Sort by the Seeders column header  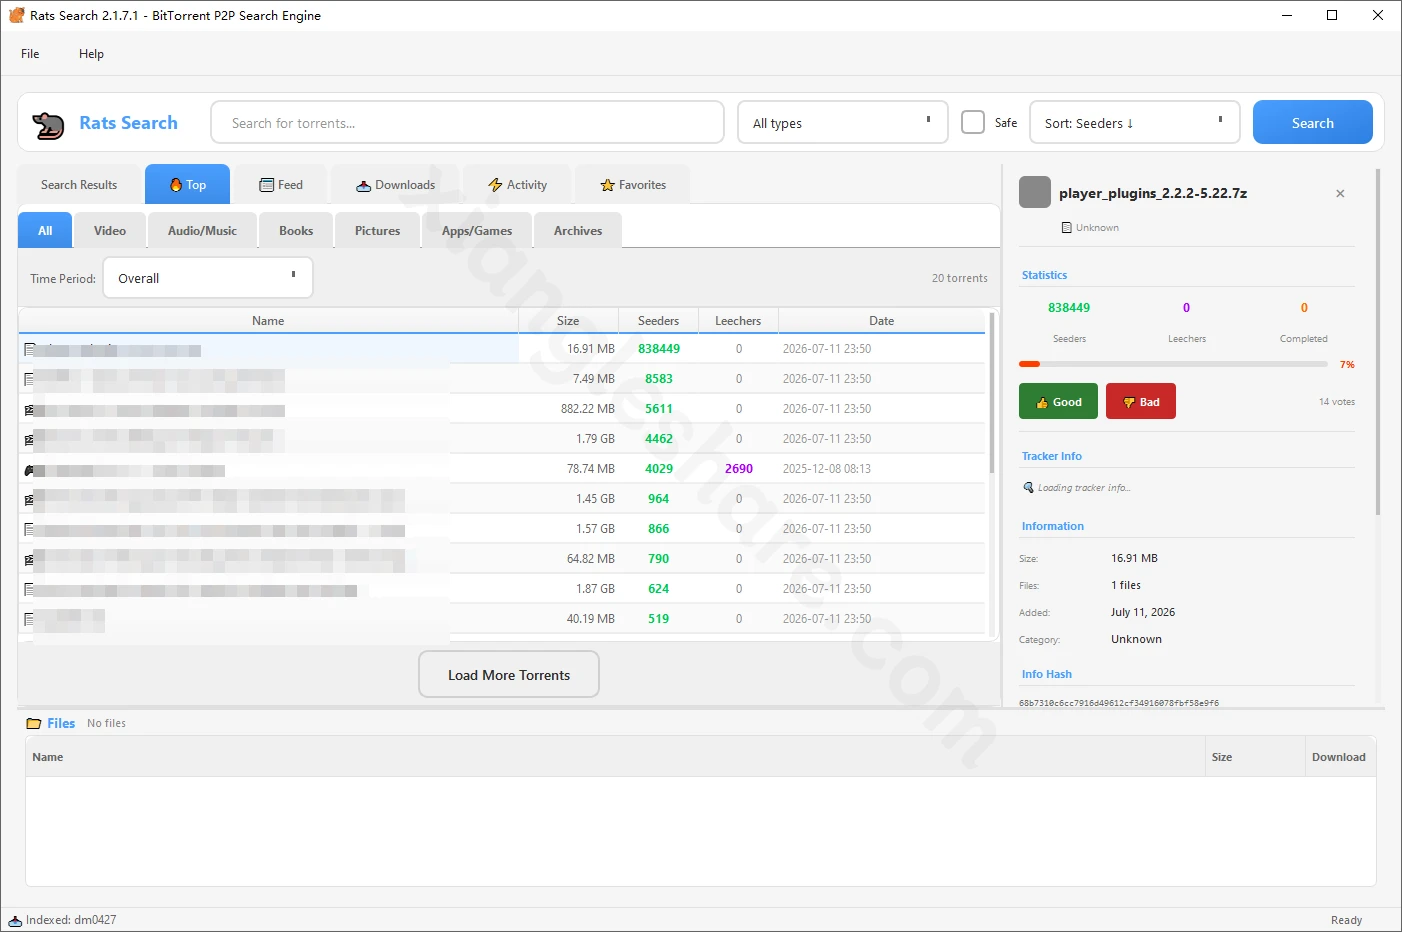pos(658,321)
